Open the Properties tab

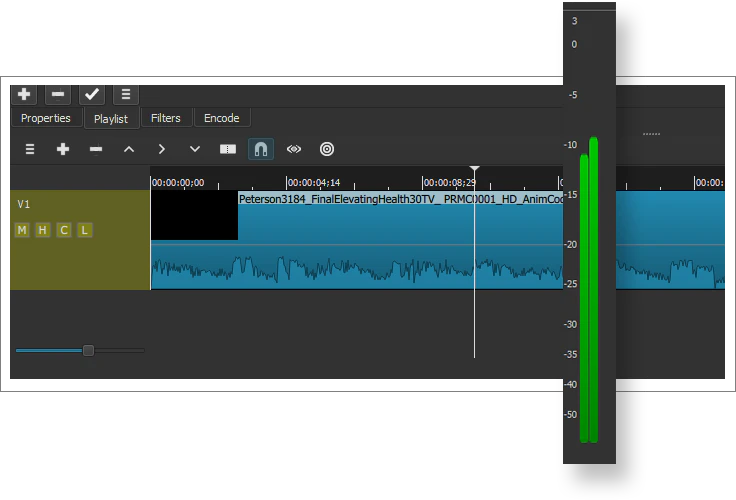click(46, 118)
